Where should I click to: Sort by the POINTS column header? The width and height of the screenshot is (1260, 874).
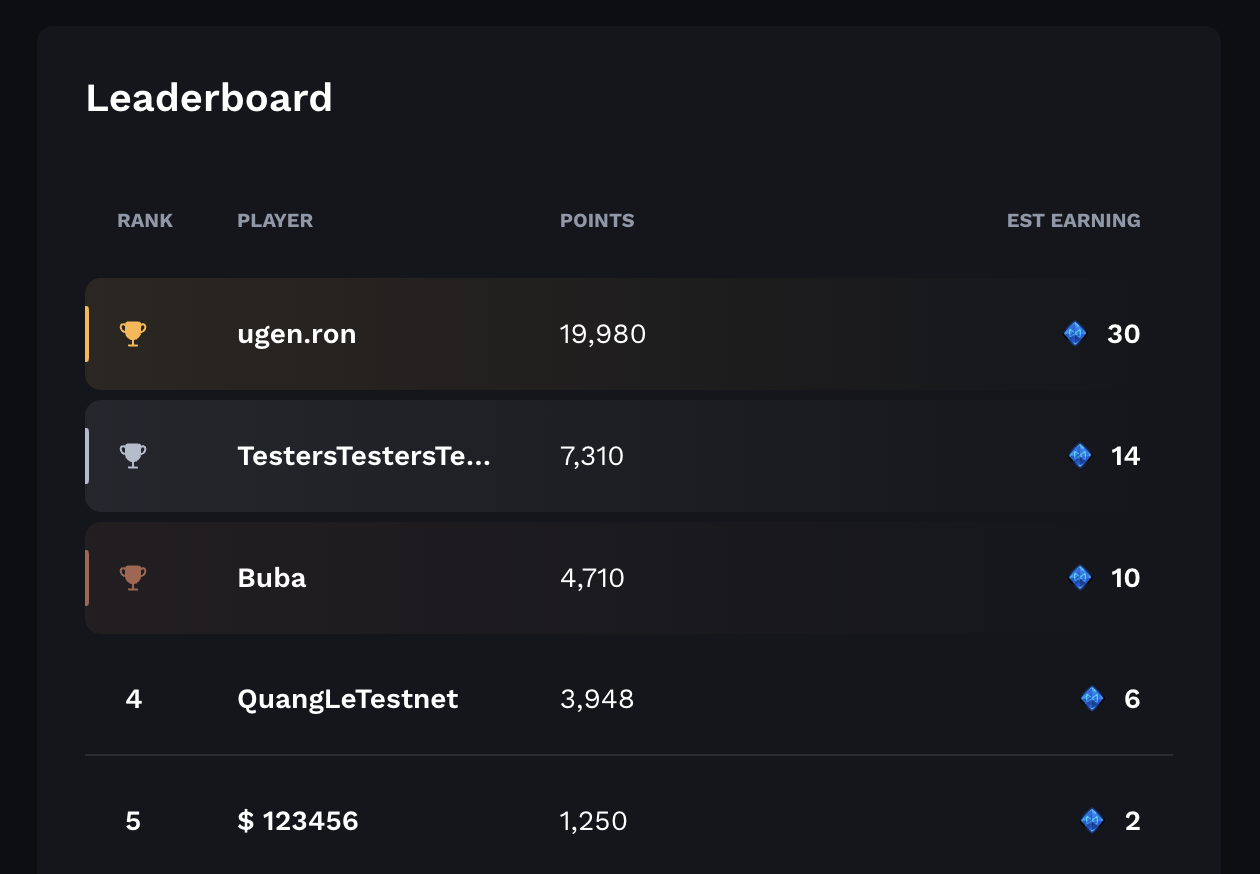(x=597, y=220)
